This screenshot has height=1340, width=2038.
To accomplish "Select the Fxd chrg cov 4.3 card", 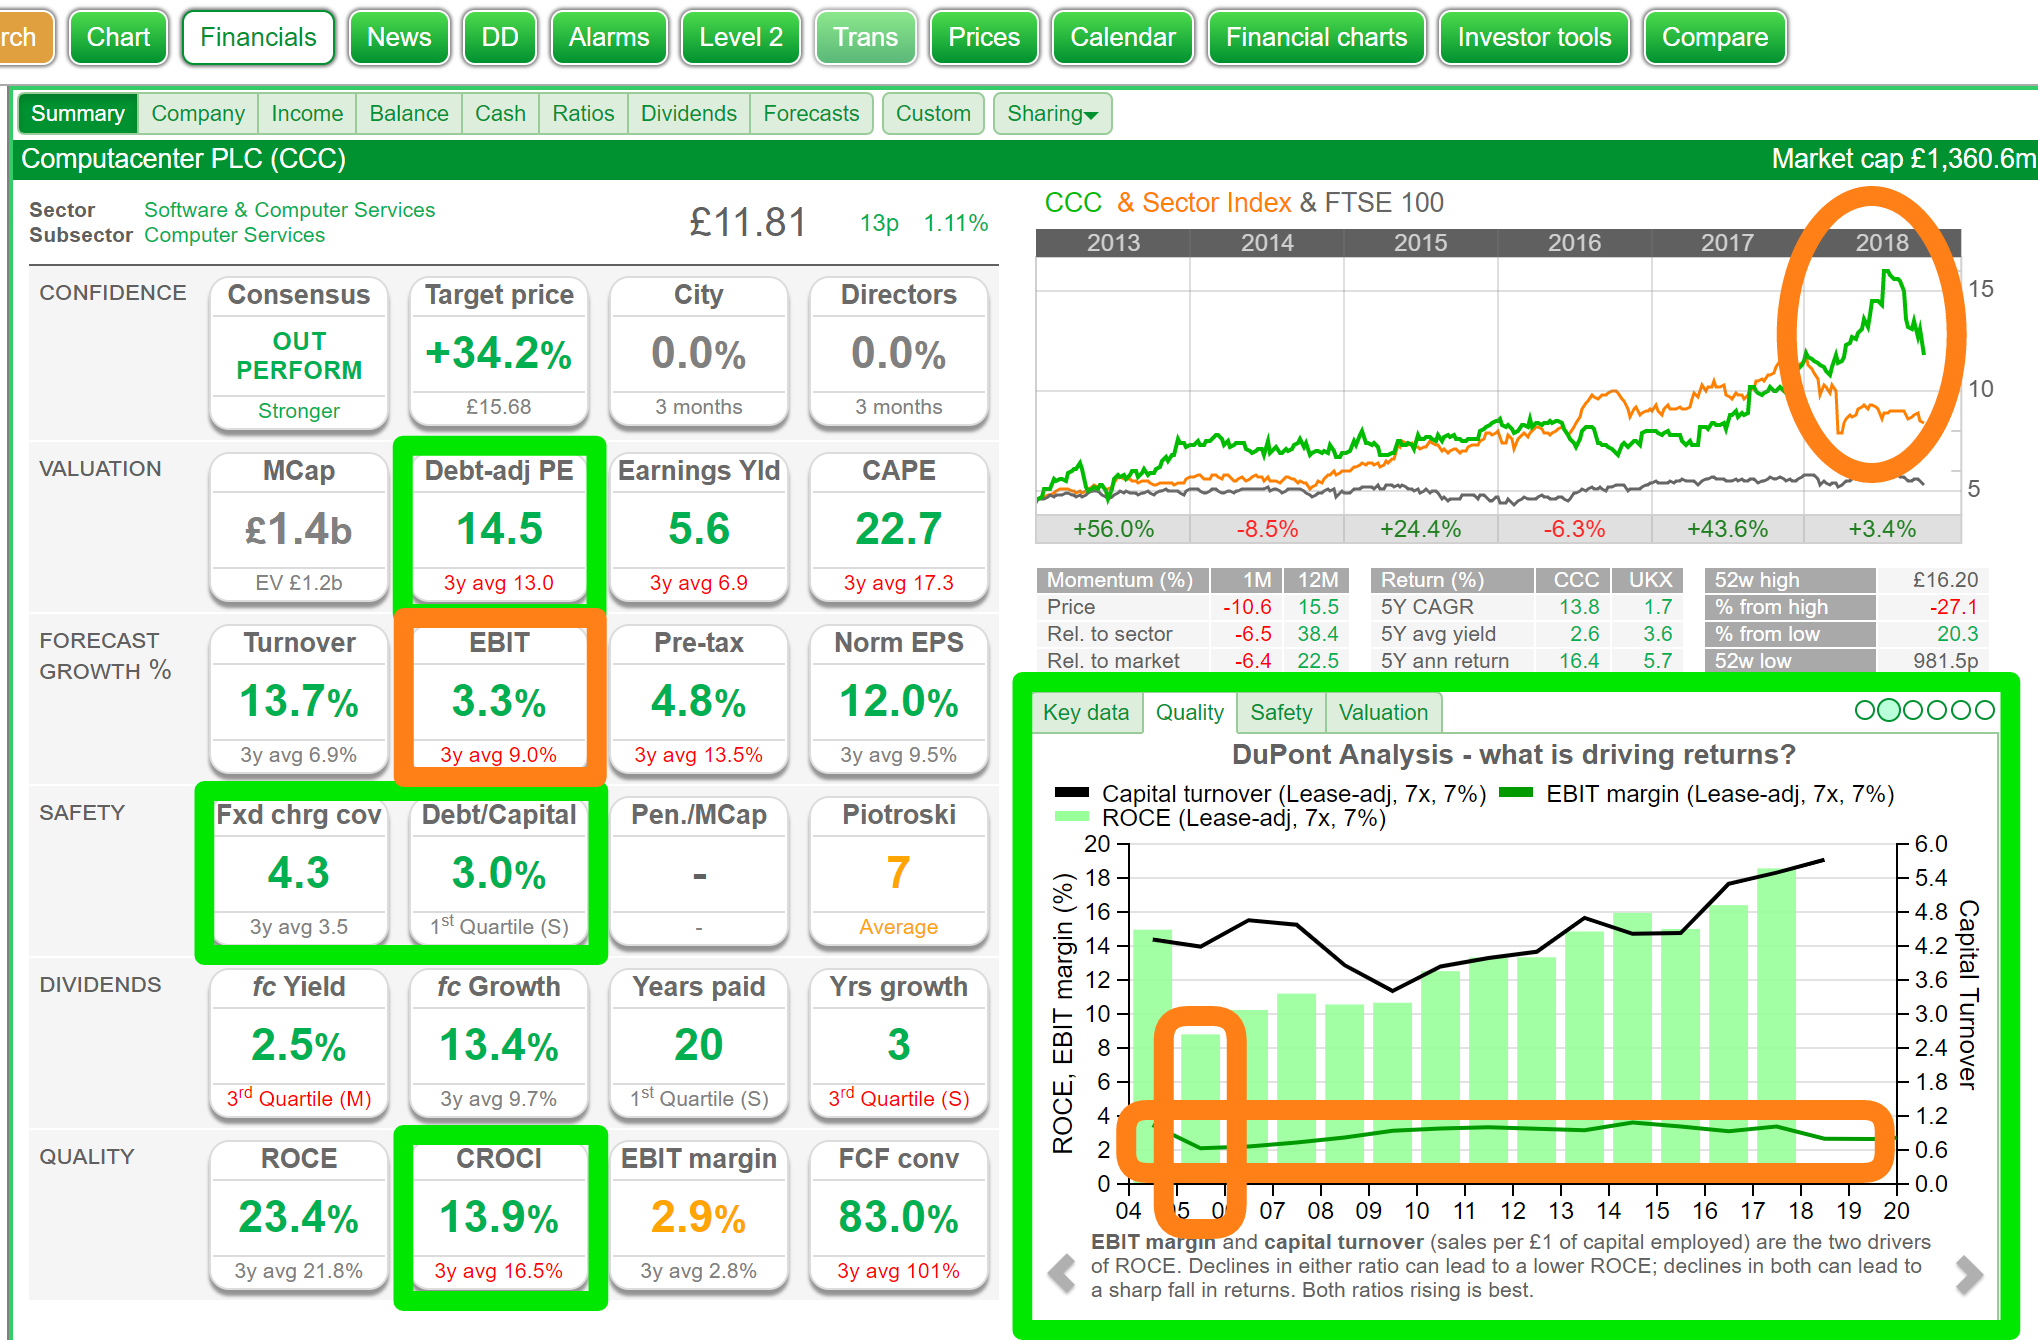I will (x=299, y=871).
